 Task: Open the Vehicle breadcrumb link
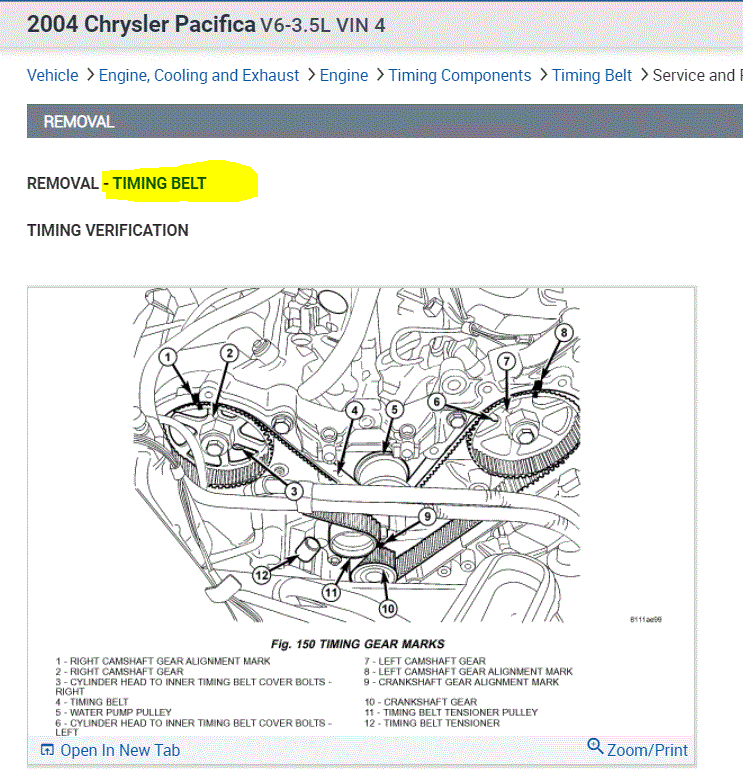click(x=52, y=75)
